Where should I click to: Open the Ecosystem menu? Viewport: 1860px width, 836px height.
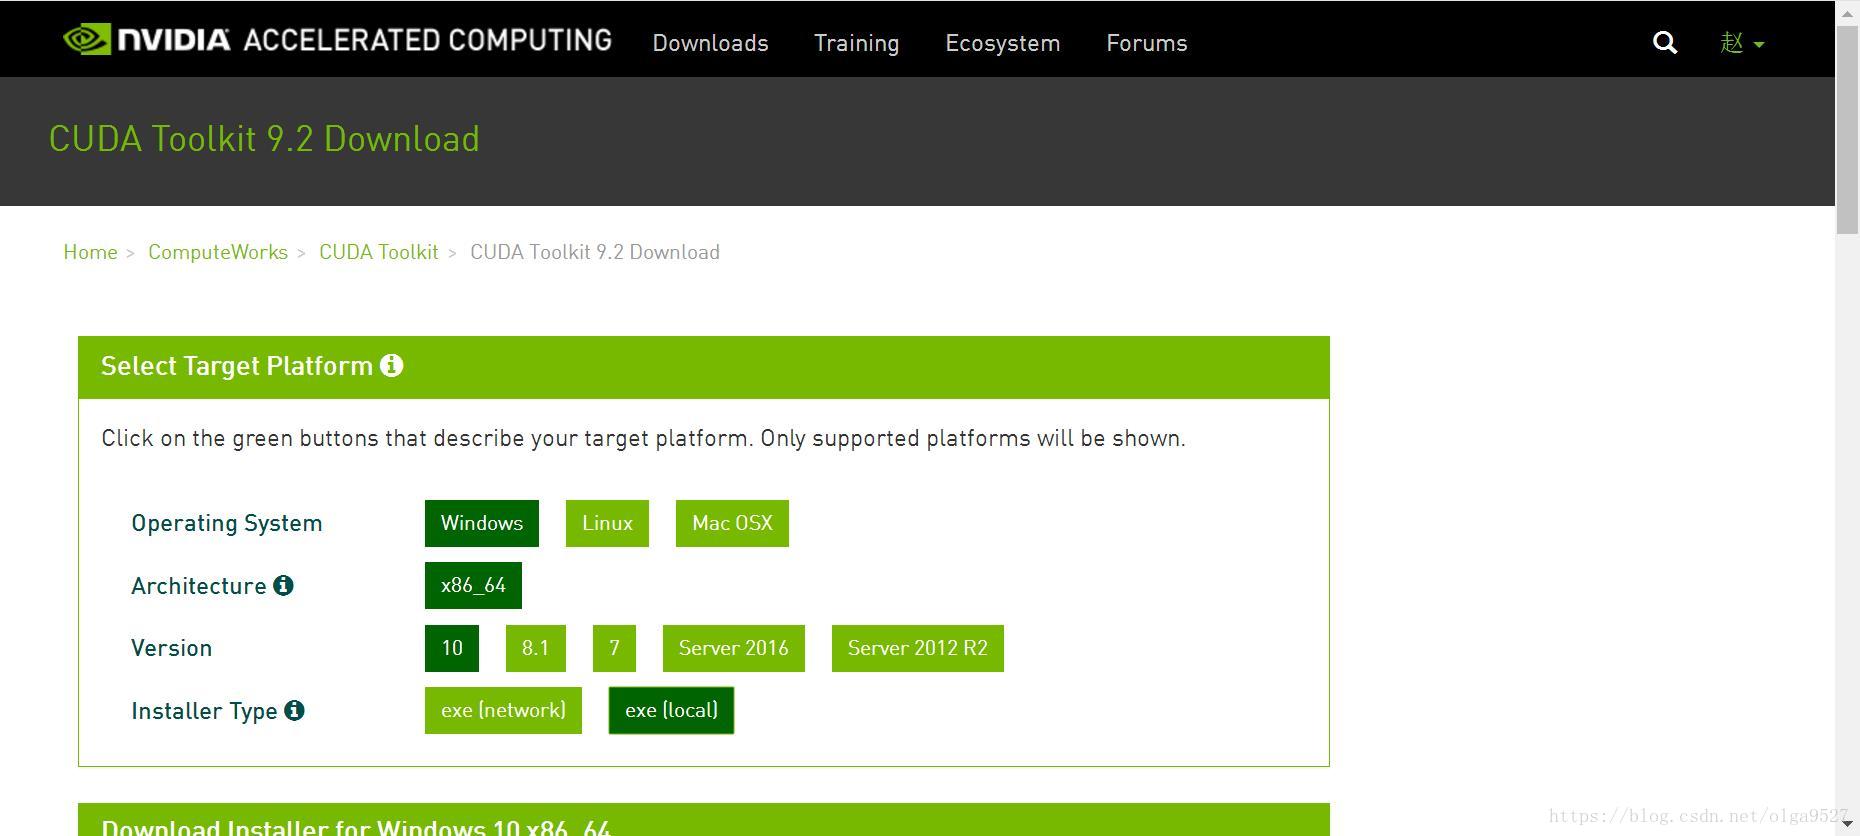(x=1002, y=43)
